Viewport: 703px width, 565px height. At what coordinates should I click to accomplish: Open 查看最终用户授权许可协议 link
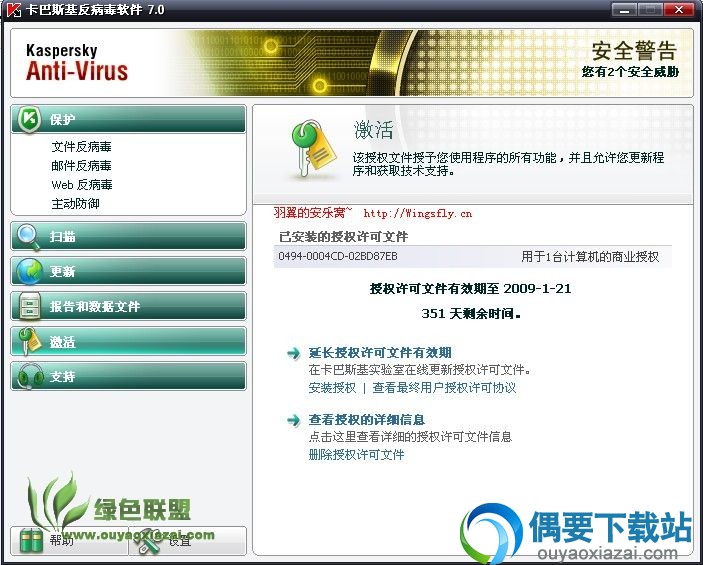[444, 388]
